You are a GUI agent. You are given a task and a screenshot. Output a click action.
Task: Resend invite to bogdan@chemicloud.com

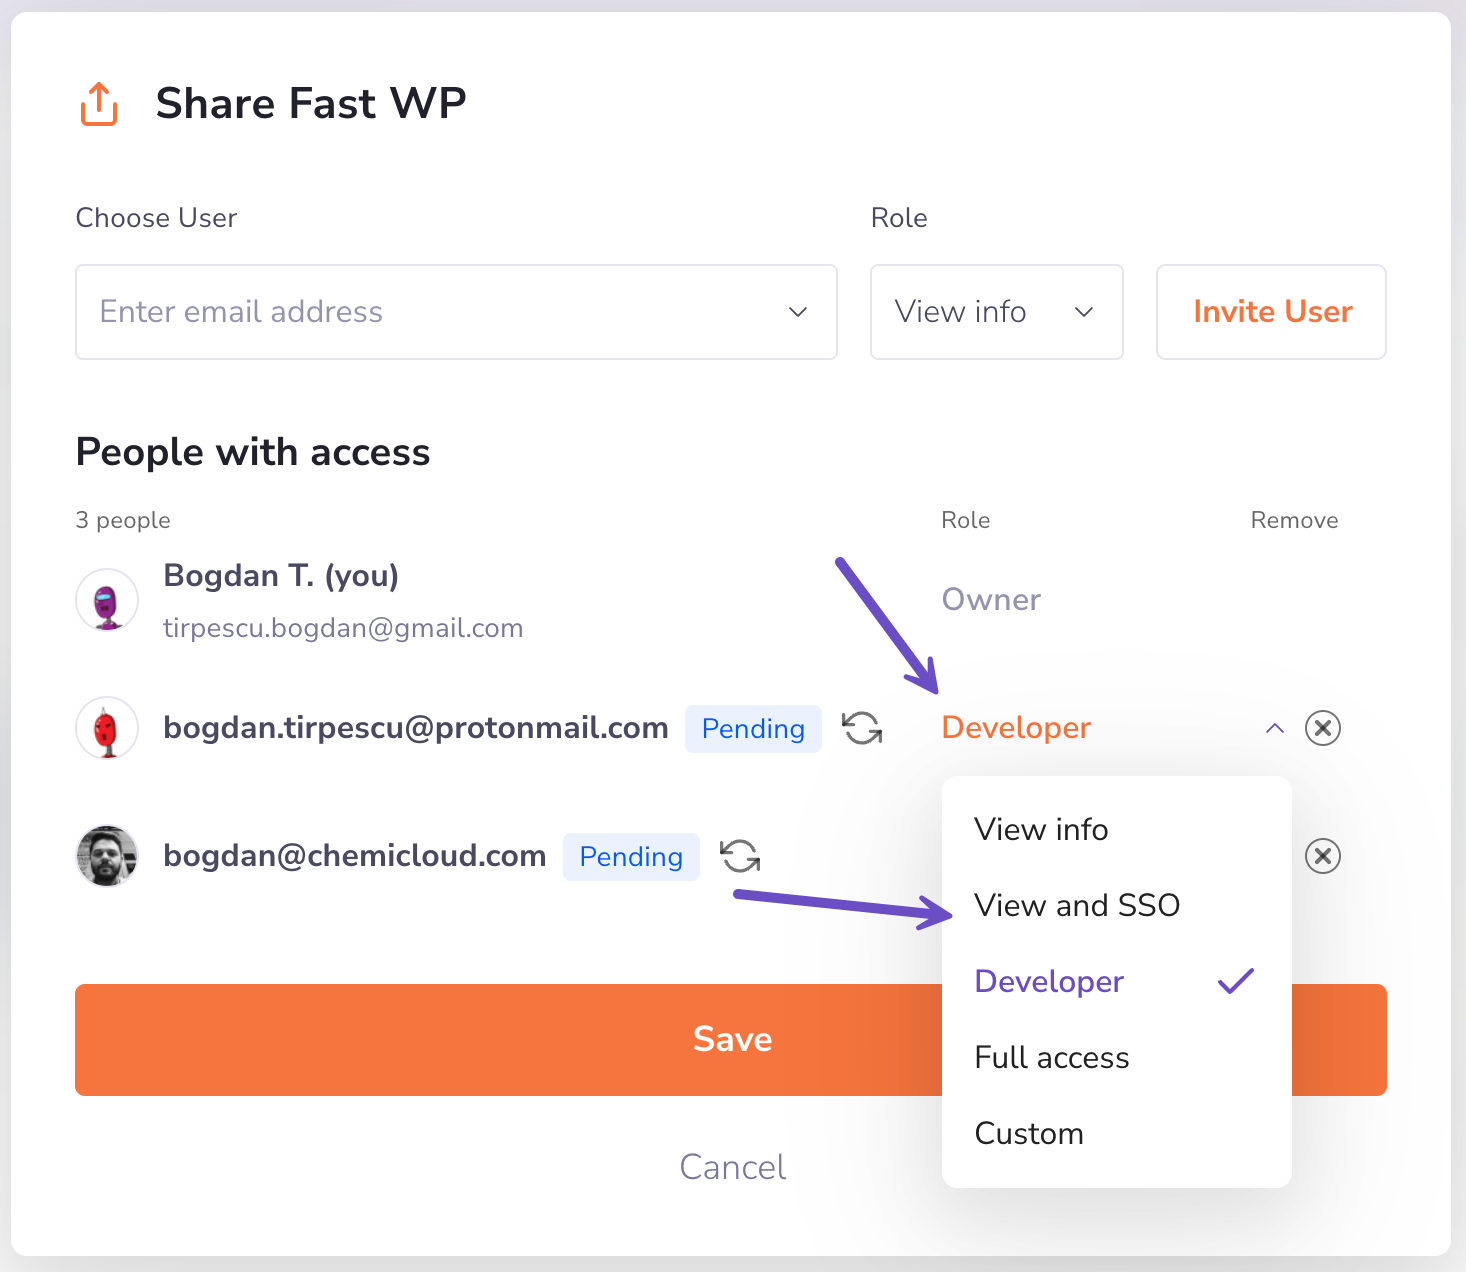point(740,856)
